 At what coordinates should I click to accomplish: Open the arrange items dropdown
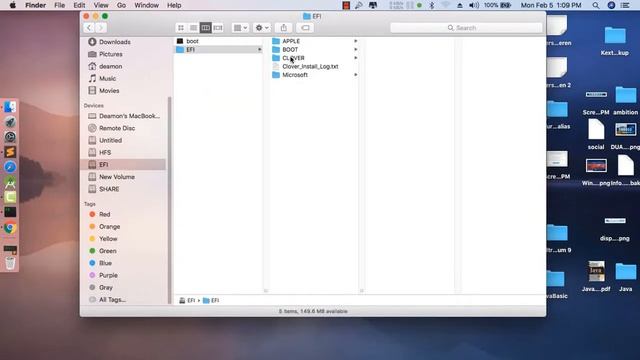pyautogui.click(x=240, y=28)
